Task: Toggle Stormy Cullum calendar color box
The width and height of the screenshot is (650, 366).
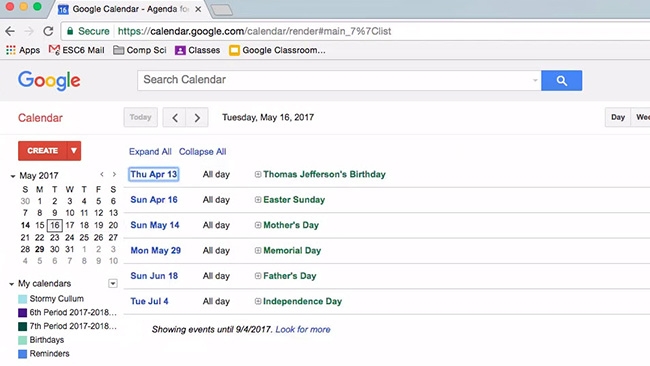Action: (22, 299)
